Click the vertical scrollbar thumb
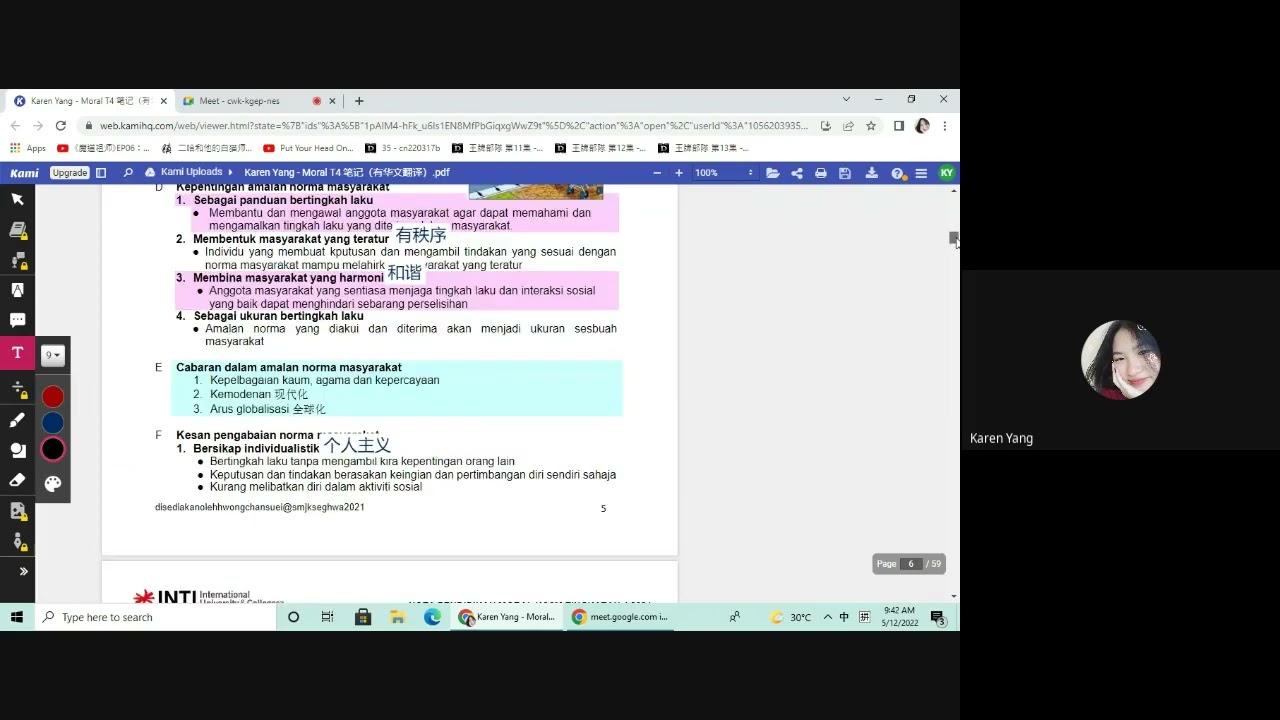Image resolution: width=1280 pixels, height=720 pixels. [953, 238]
